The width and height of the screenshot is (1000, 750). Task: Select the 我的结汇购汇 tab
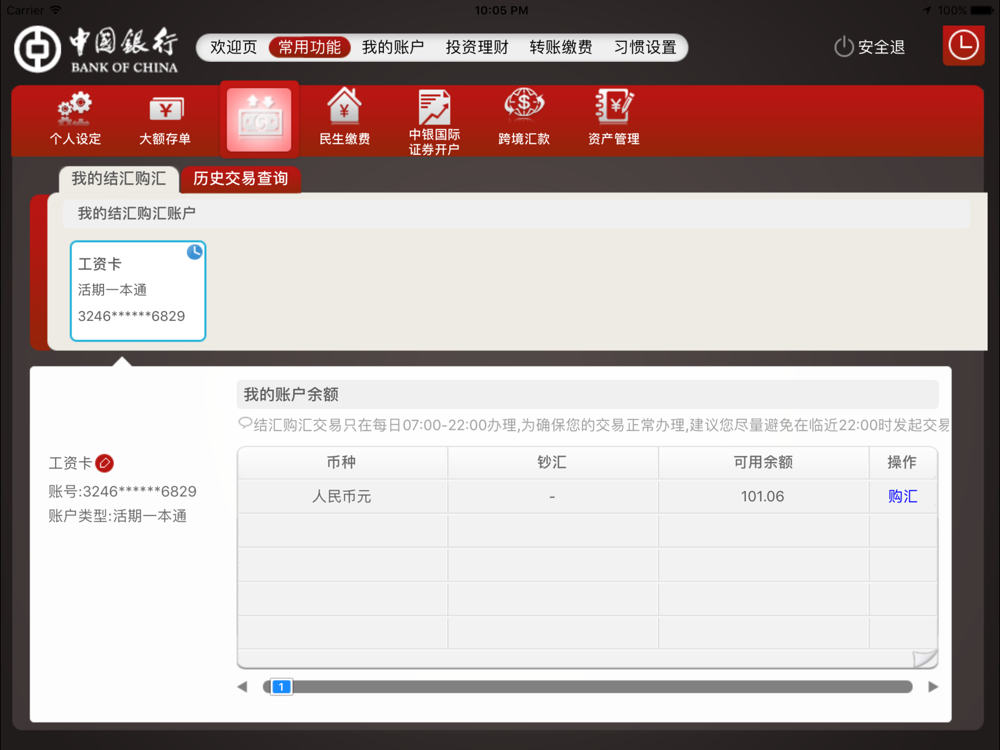(118, 179)
